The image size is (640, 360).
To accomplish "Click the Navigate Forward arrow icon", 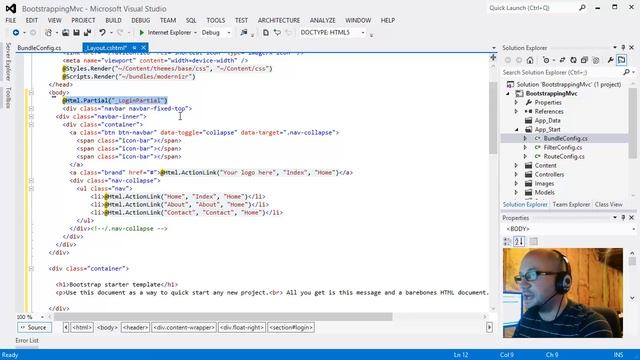I will pos(33,32).
